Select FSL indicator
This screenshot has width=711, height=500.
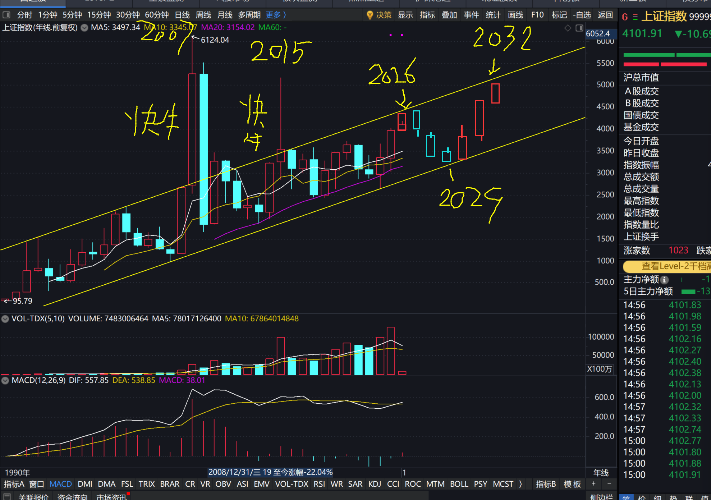click(x=127, y=484)
